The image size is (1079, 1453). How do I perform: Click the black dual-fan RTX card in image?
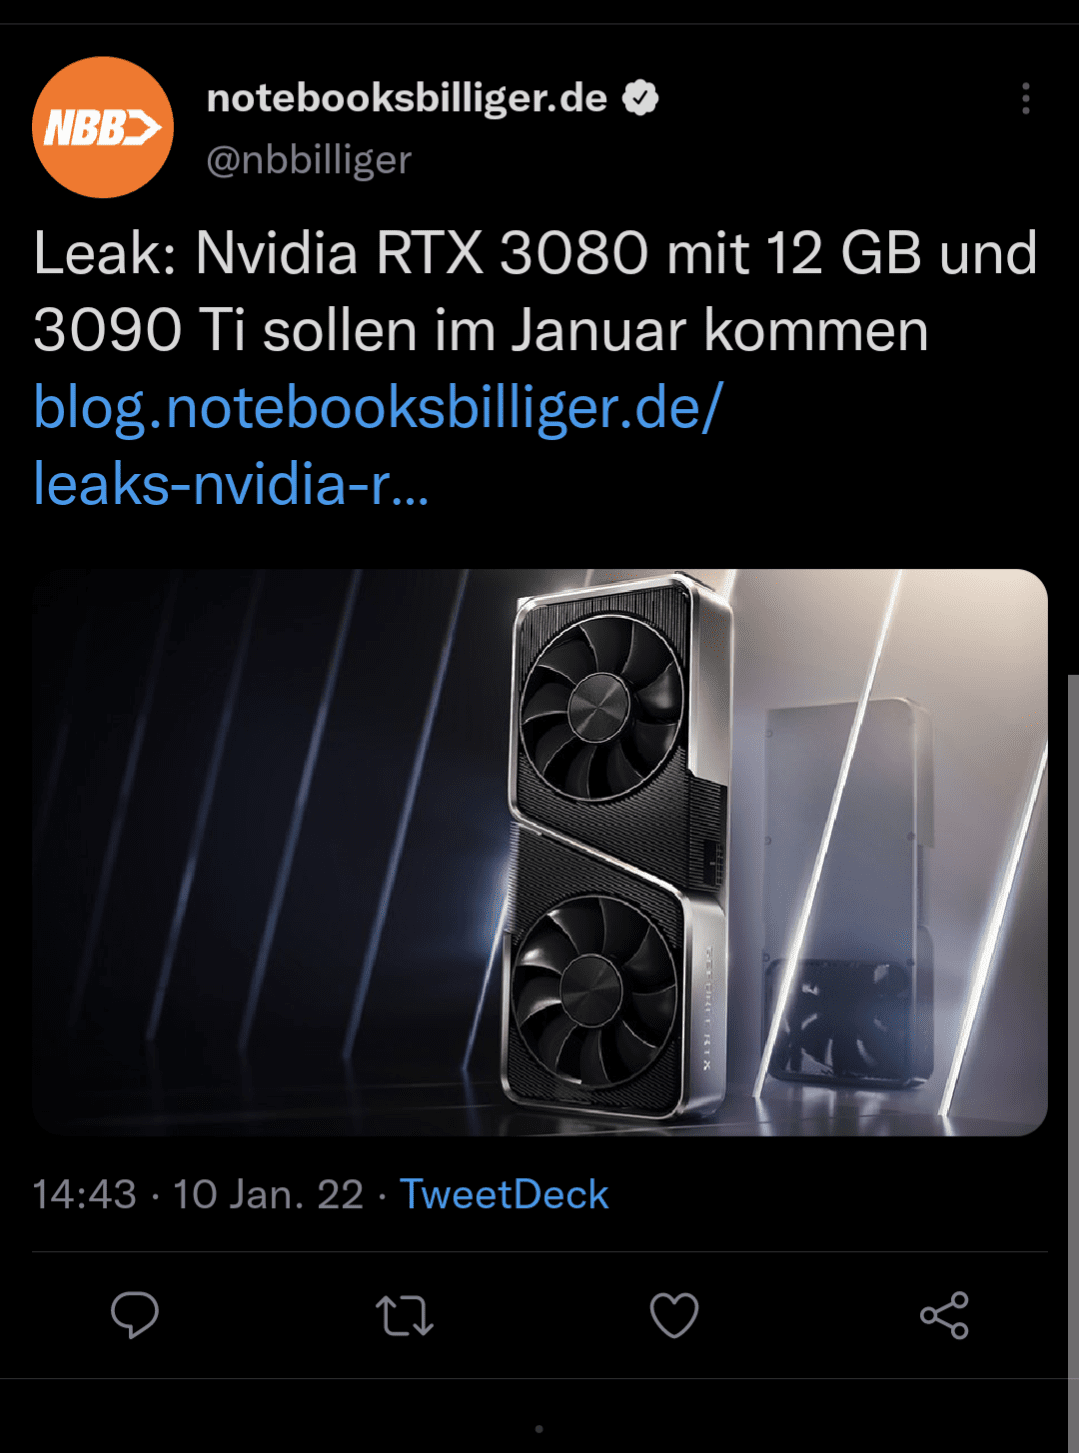tap(612, 848)
